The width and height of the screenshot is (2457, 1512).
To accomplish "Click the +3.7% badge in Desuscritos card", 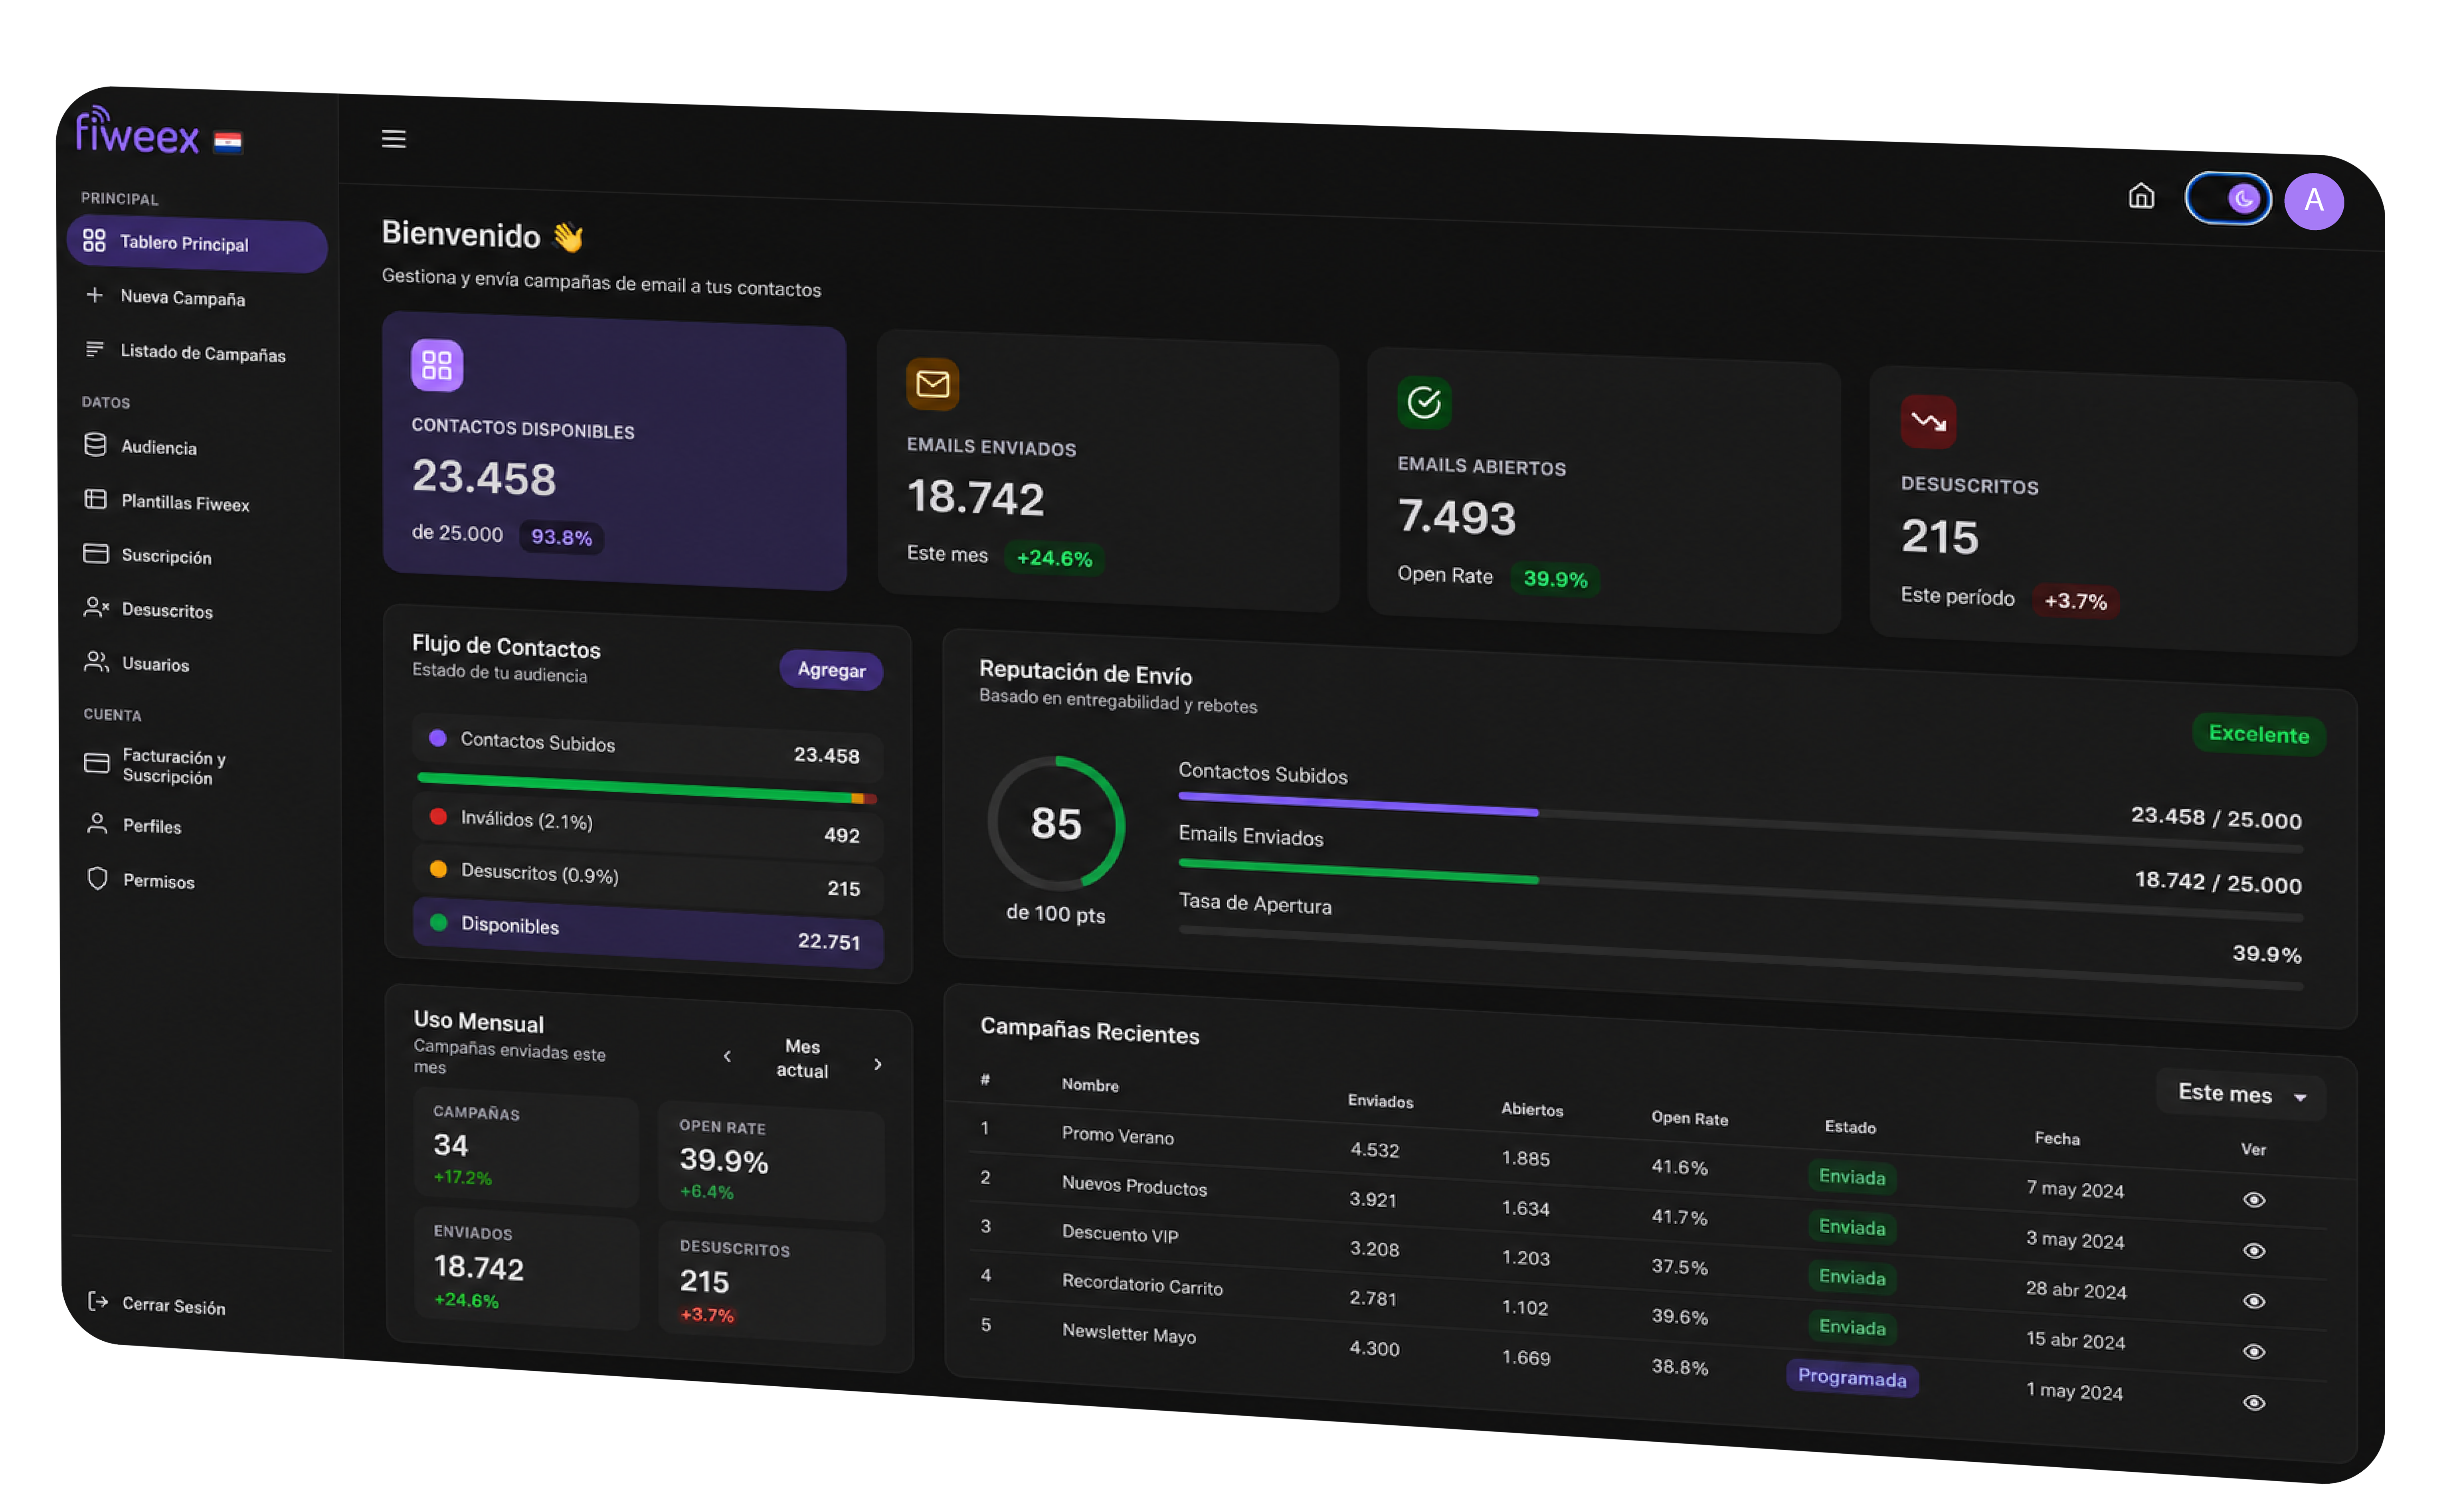I will (2075, 601).
